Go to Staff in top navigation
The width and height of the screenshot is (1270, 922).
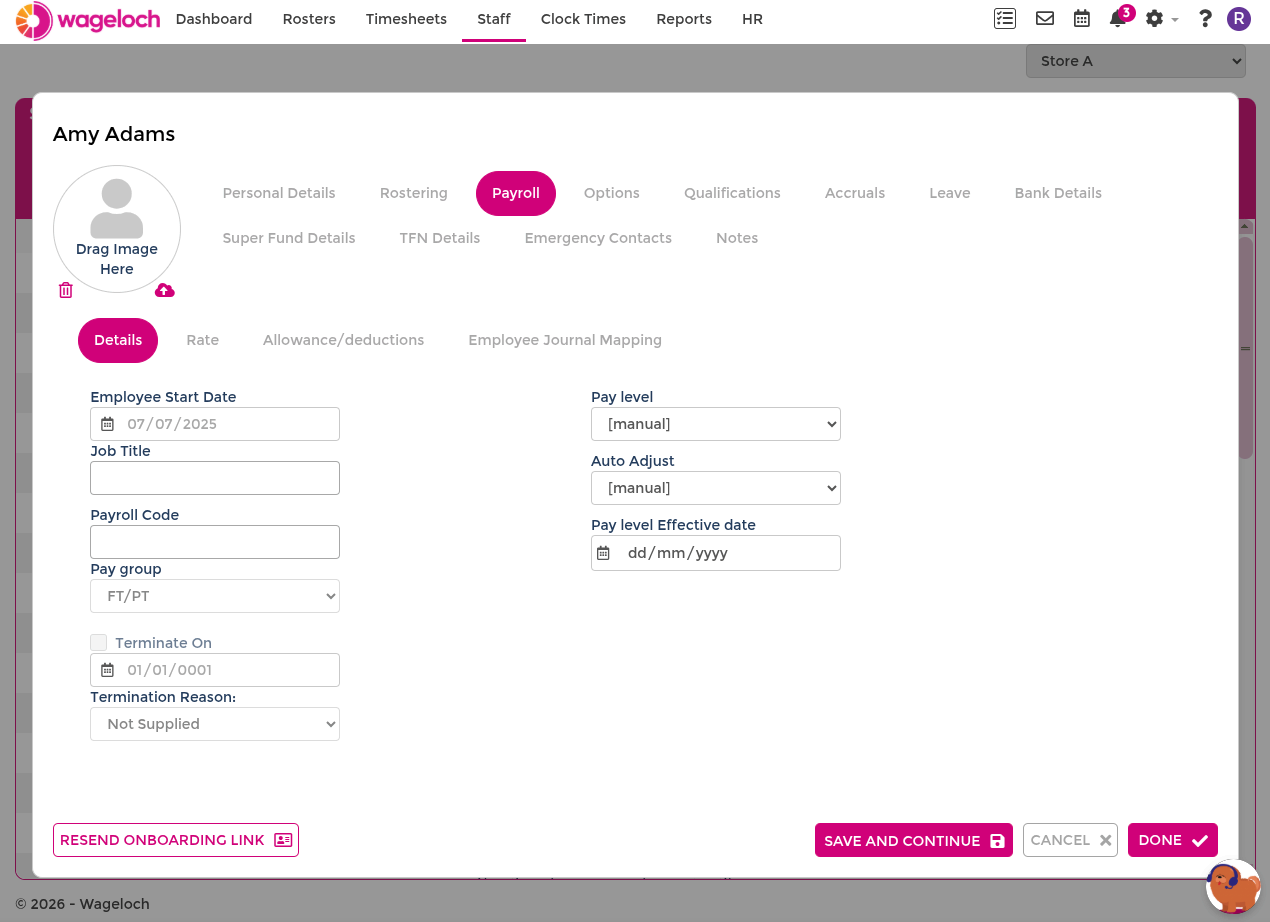494,19
